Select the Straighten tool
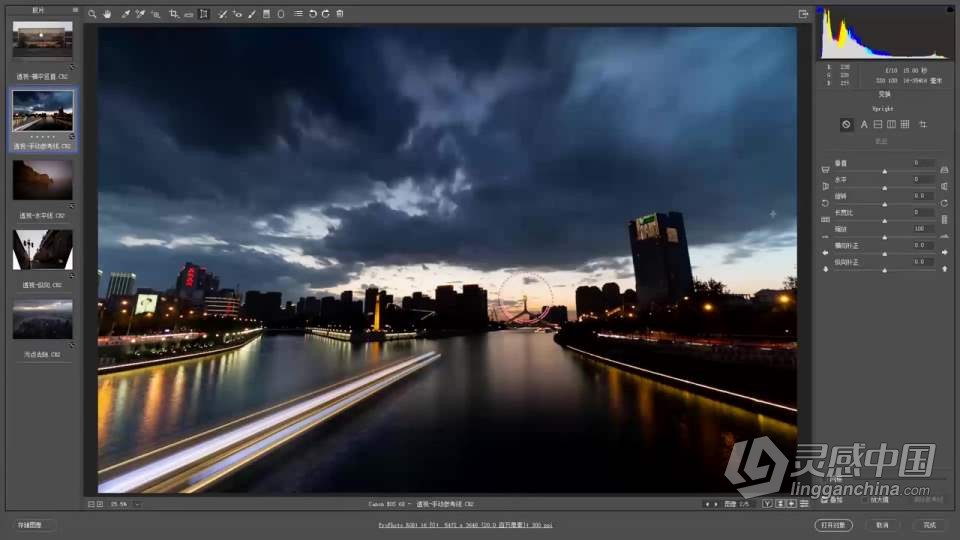Screen dimensions: 960x540 189,13
